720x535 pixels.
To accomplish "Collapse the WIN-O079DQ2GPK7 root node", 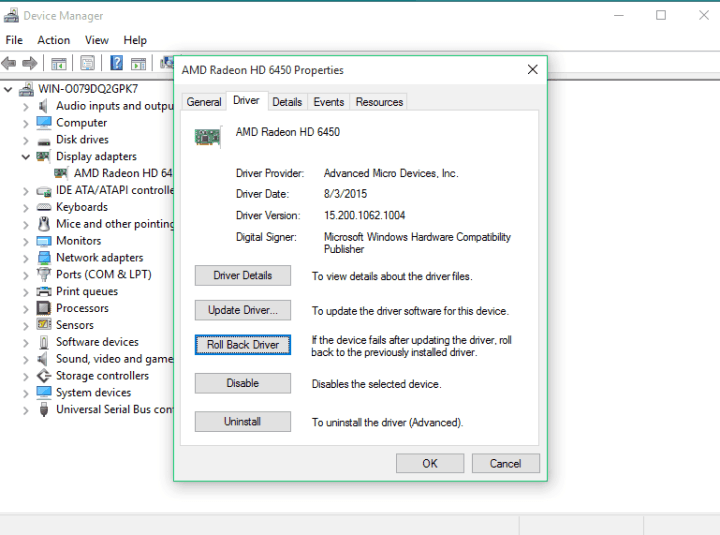I will pyautogui.click(x=8, y=89).
